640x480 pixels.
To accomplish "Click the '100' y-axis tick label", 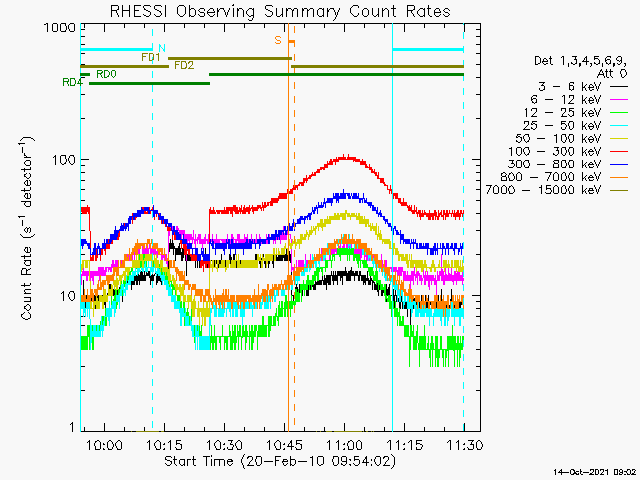I will click(x=64, y=160).
